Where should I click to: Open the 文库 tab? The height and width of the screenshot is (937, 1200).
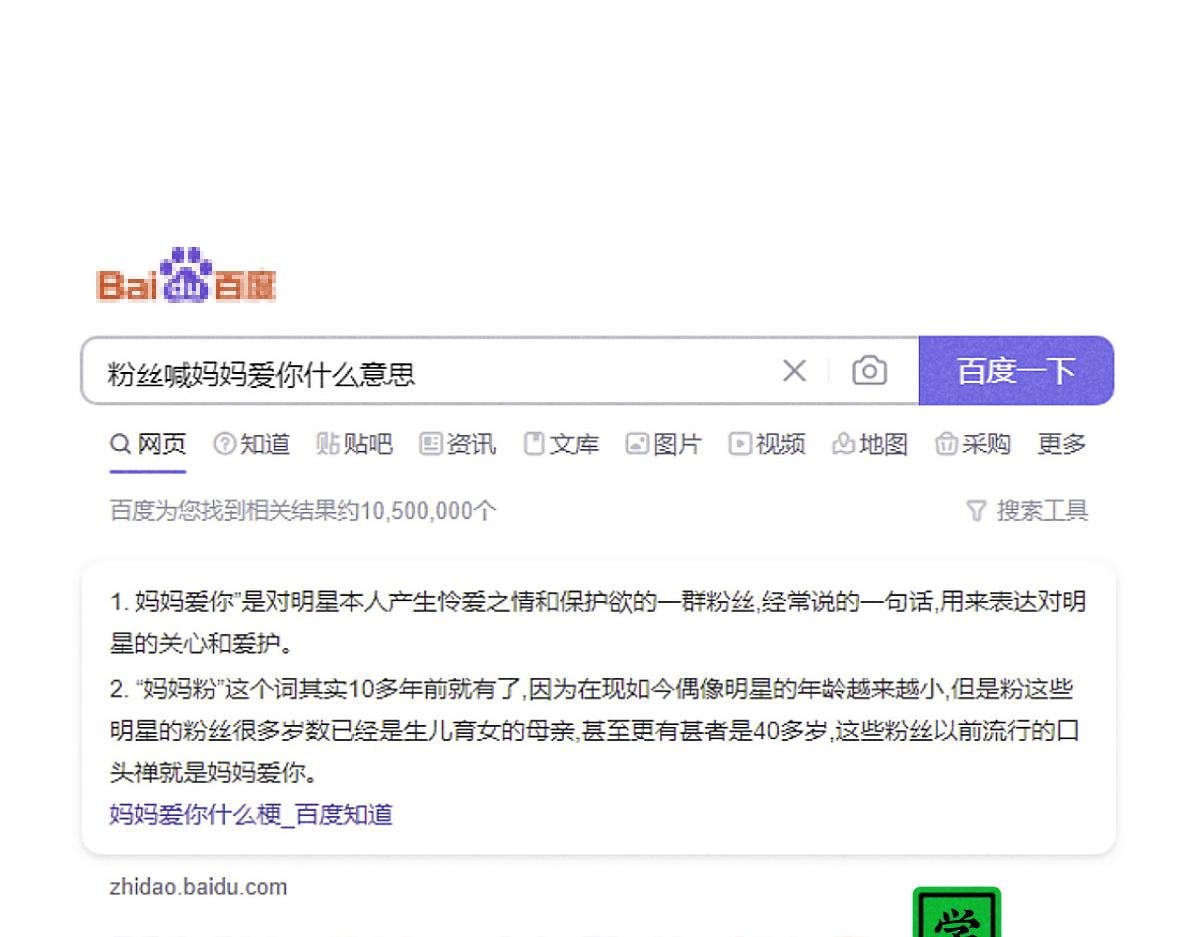tap(562, 444)
